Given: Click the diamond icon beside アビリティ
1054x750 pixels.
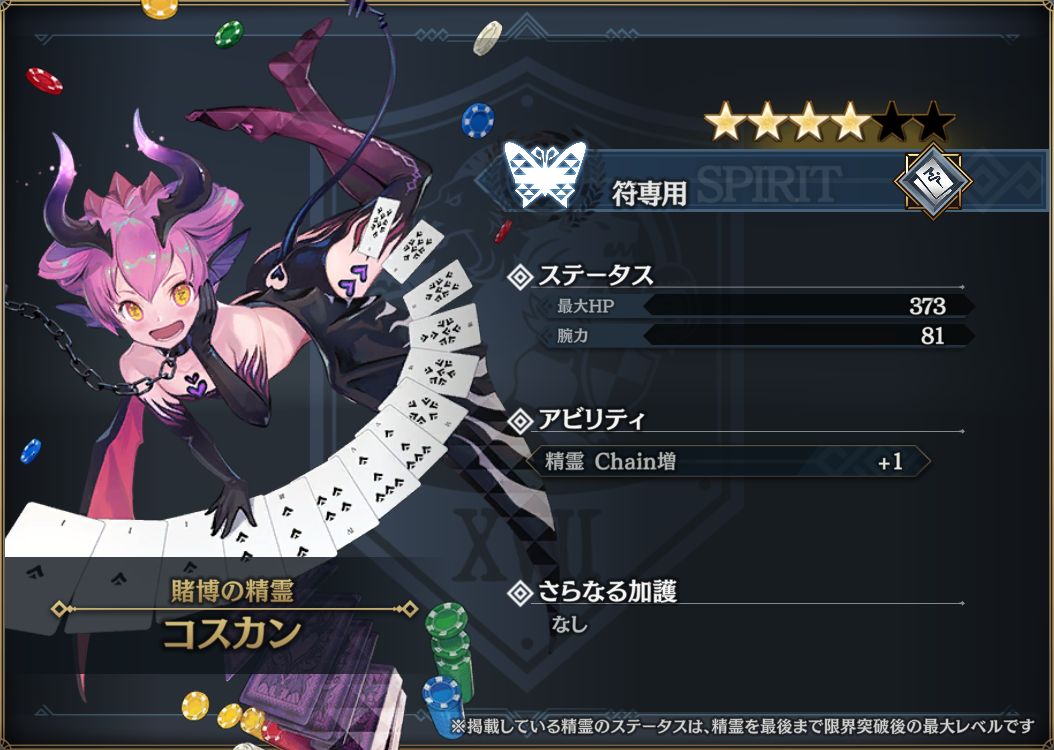Looking at the screenshot, I should 520,421.
